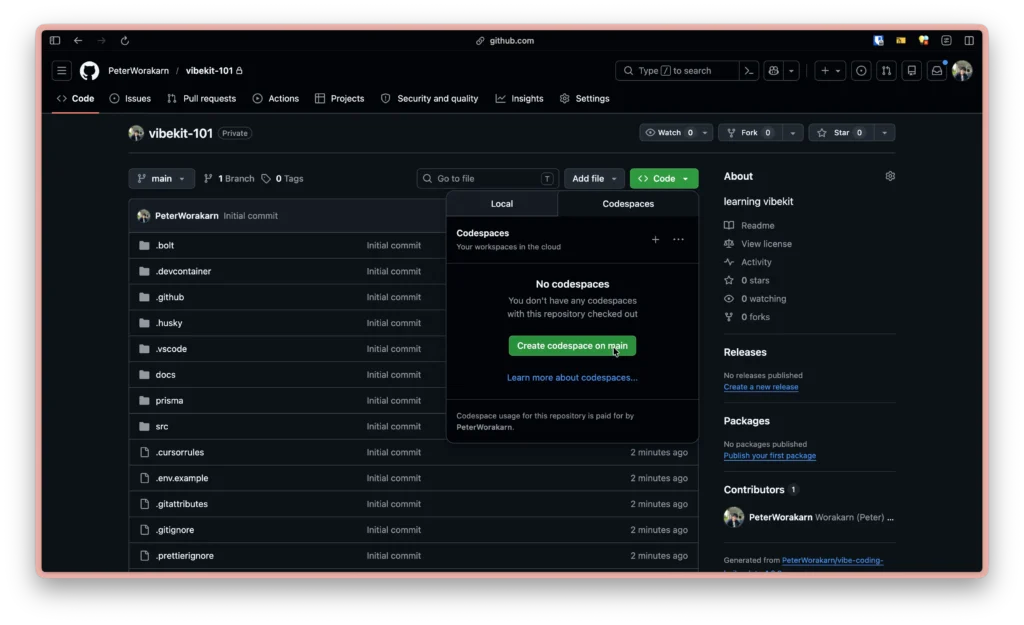This screenshot has width=1024, height=625.
Task: Open the Projects tab
Action: click(340, 99)
